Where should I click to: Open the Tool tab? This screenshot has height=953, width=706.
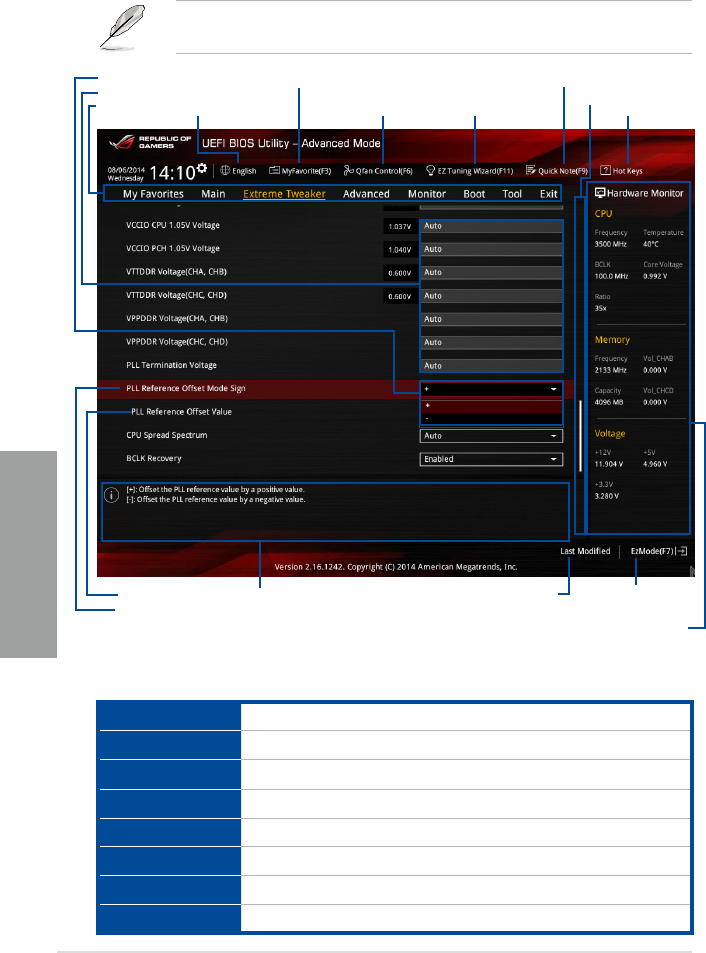coord(512,194)
